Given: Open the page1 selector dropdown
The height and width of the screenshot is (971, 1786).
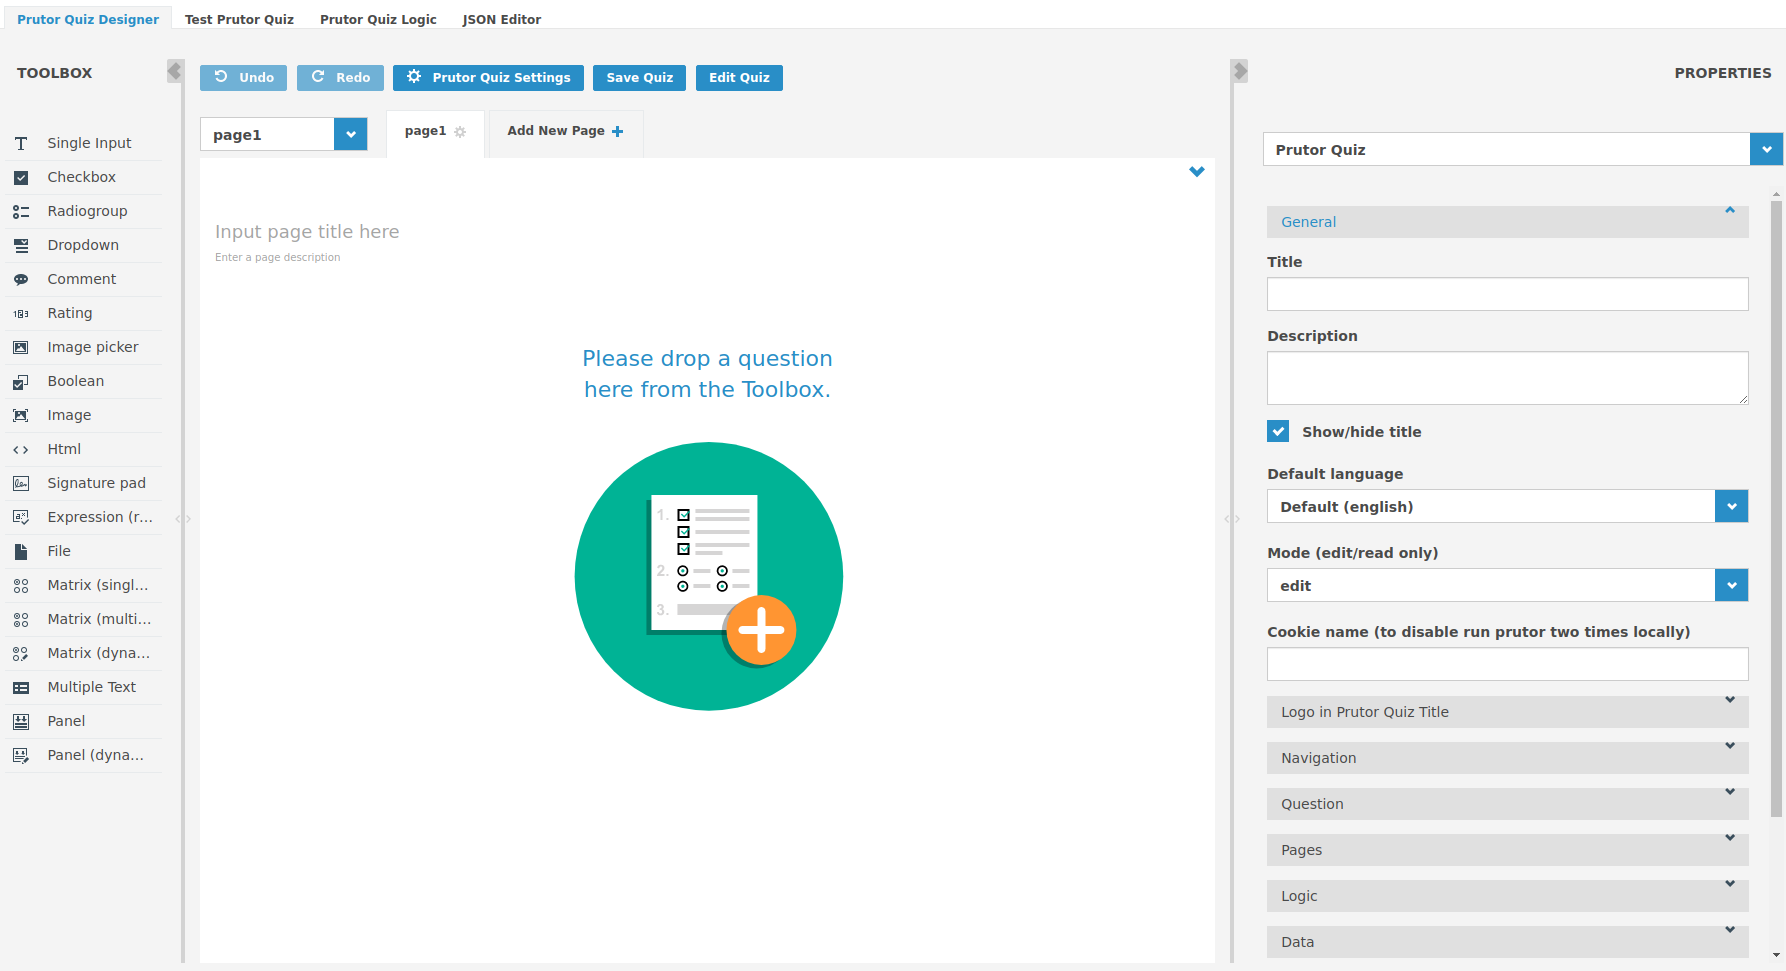Looking at the screenshot, I should (350, 134).
